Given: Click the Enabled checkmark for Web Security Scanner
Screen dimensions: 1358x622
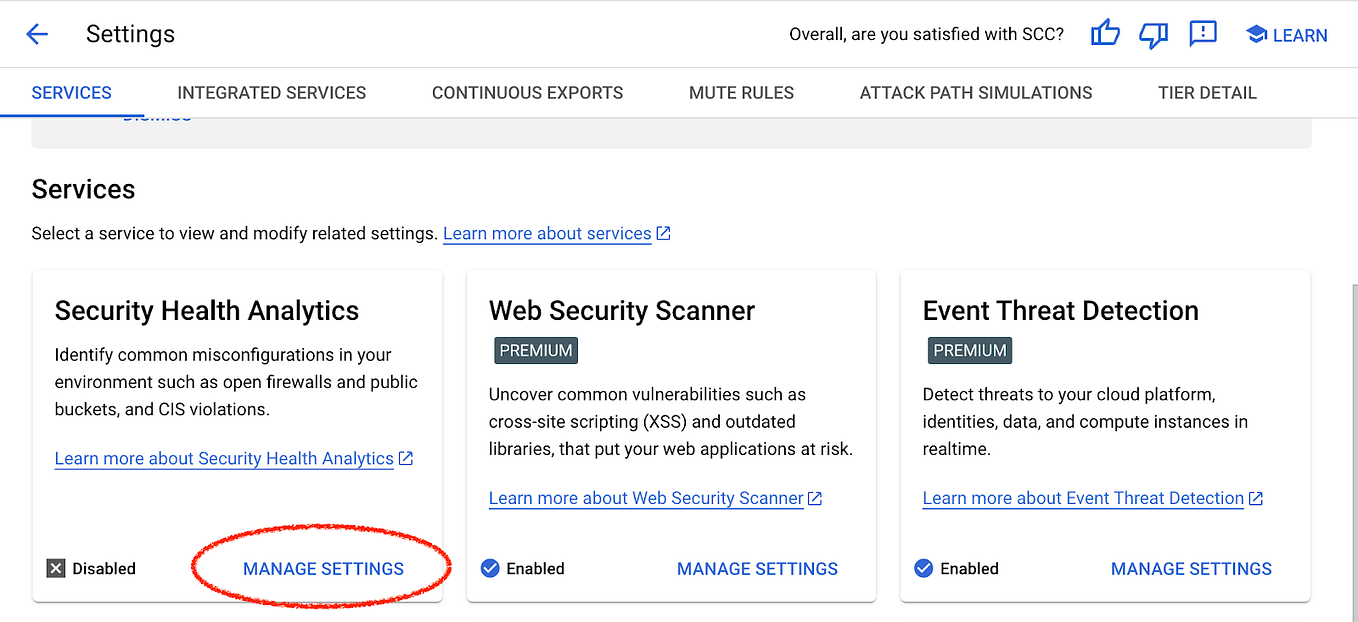Looking at the screenshot, I should (x=490, y=567).
